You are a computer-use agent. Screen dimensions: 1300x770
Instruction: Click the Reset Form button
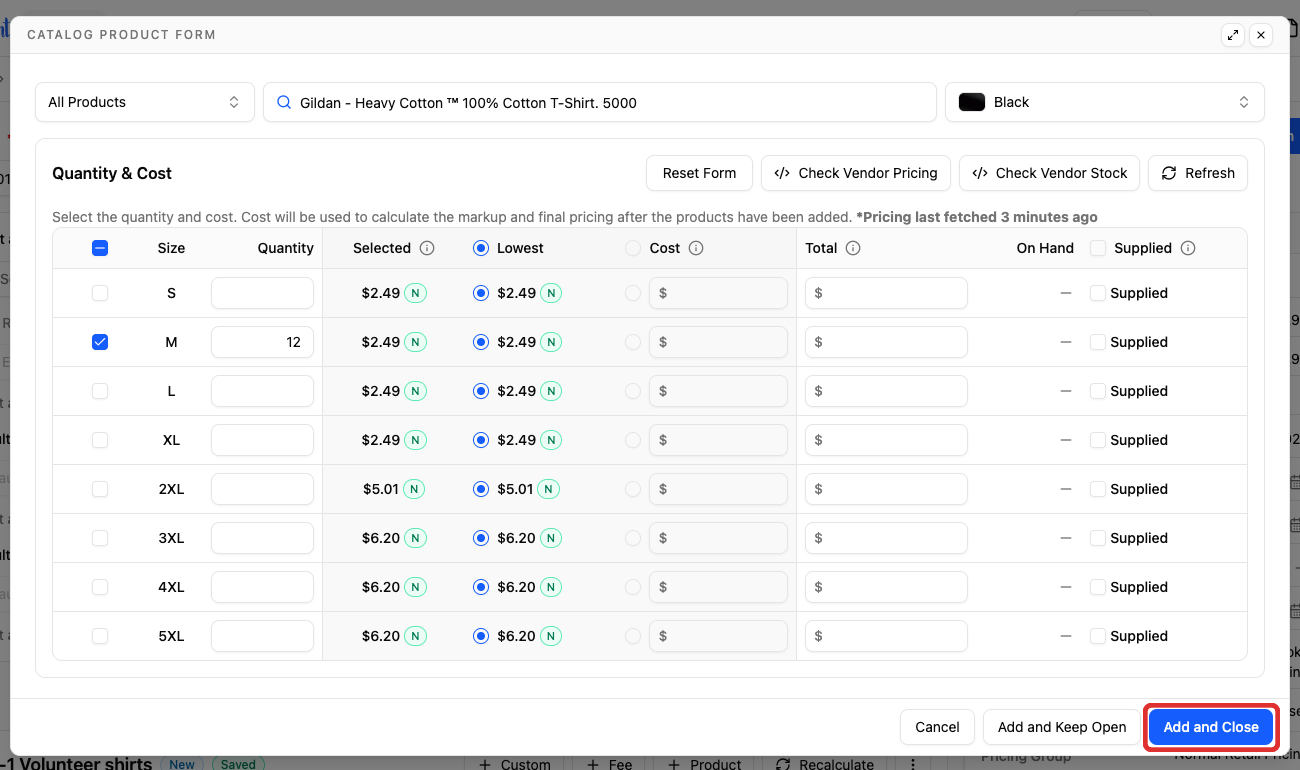(699, 173)
